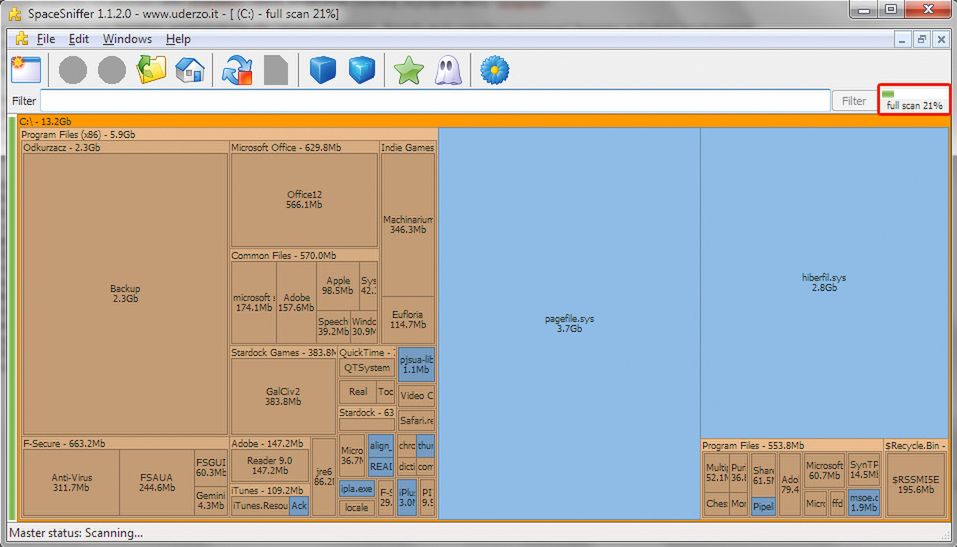
Task: Click the Safari.re tile
Action: coord(416,421)
